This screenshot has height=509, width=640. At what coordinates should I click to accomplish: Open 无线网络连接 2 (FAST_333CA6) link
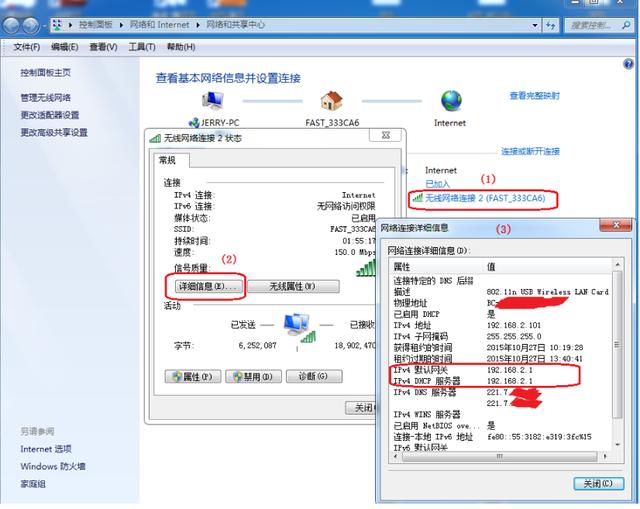point(485,198)
